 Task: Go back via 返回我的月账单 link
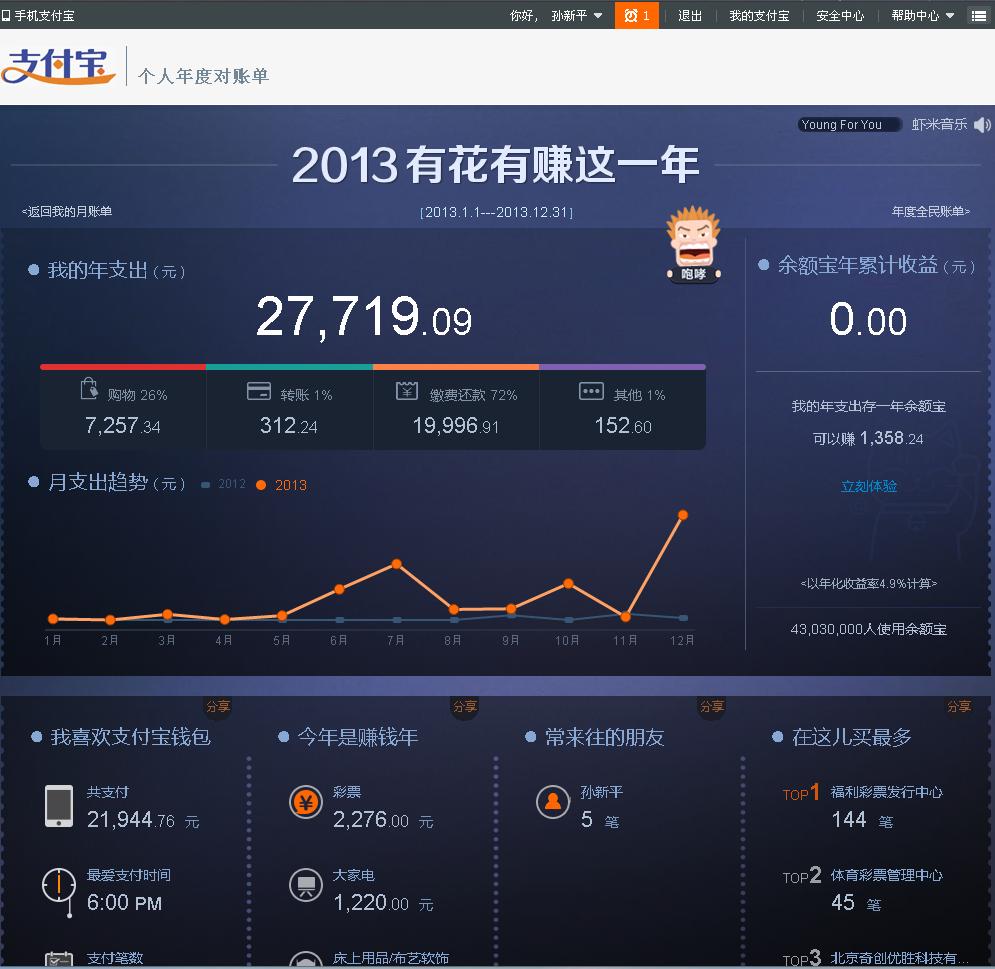pyautogui.click(x=67, y=211)
